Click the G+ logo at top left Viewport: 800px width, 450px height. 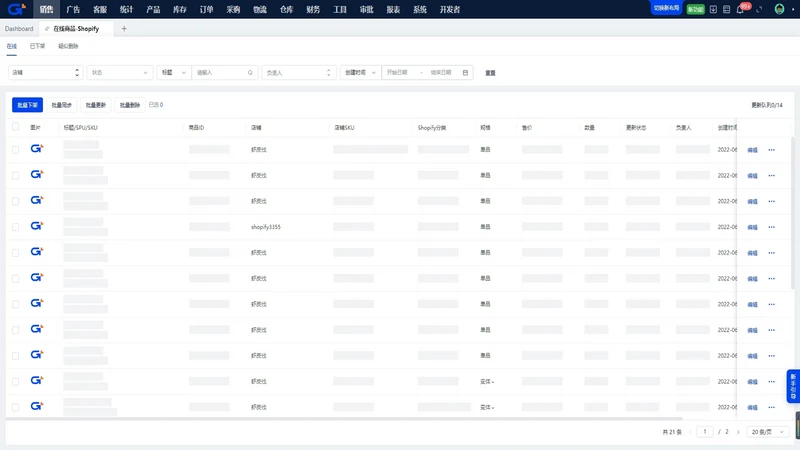16,9
